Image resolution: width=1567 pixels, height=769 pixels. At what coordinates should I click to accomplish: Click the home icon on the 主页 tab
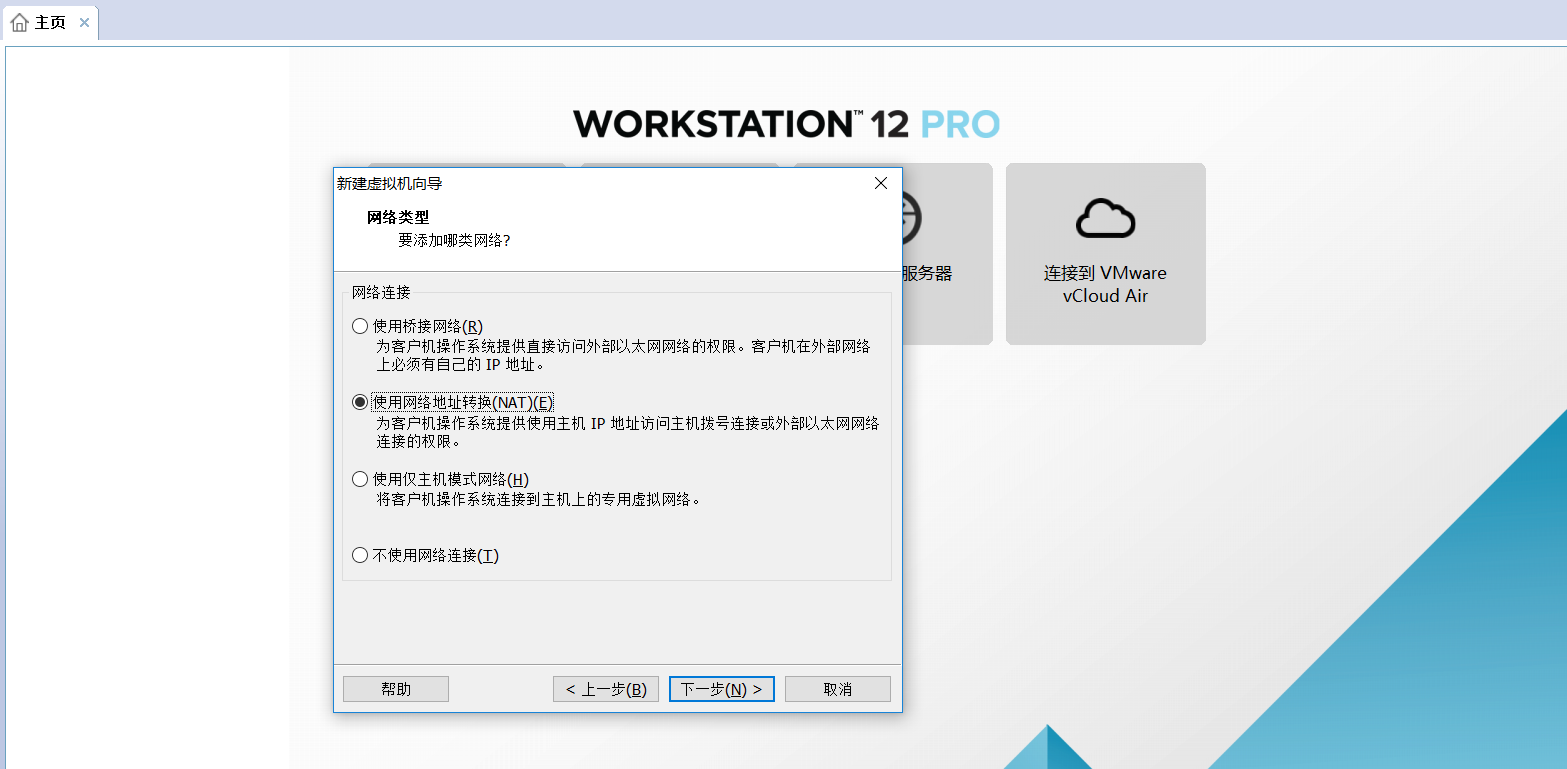pyautogui.click(x=19, y=22)
